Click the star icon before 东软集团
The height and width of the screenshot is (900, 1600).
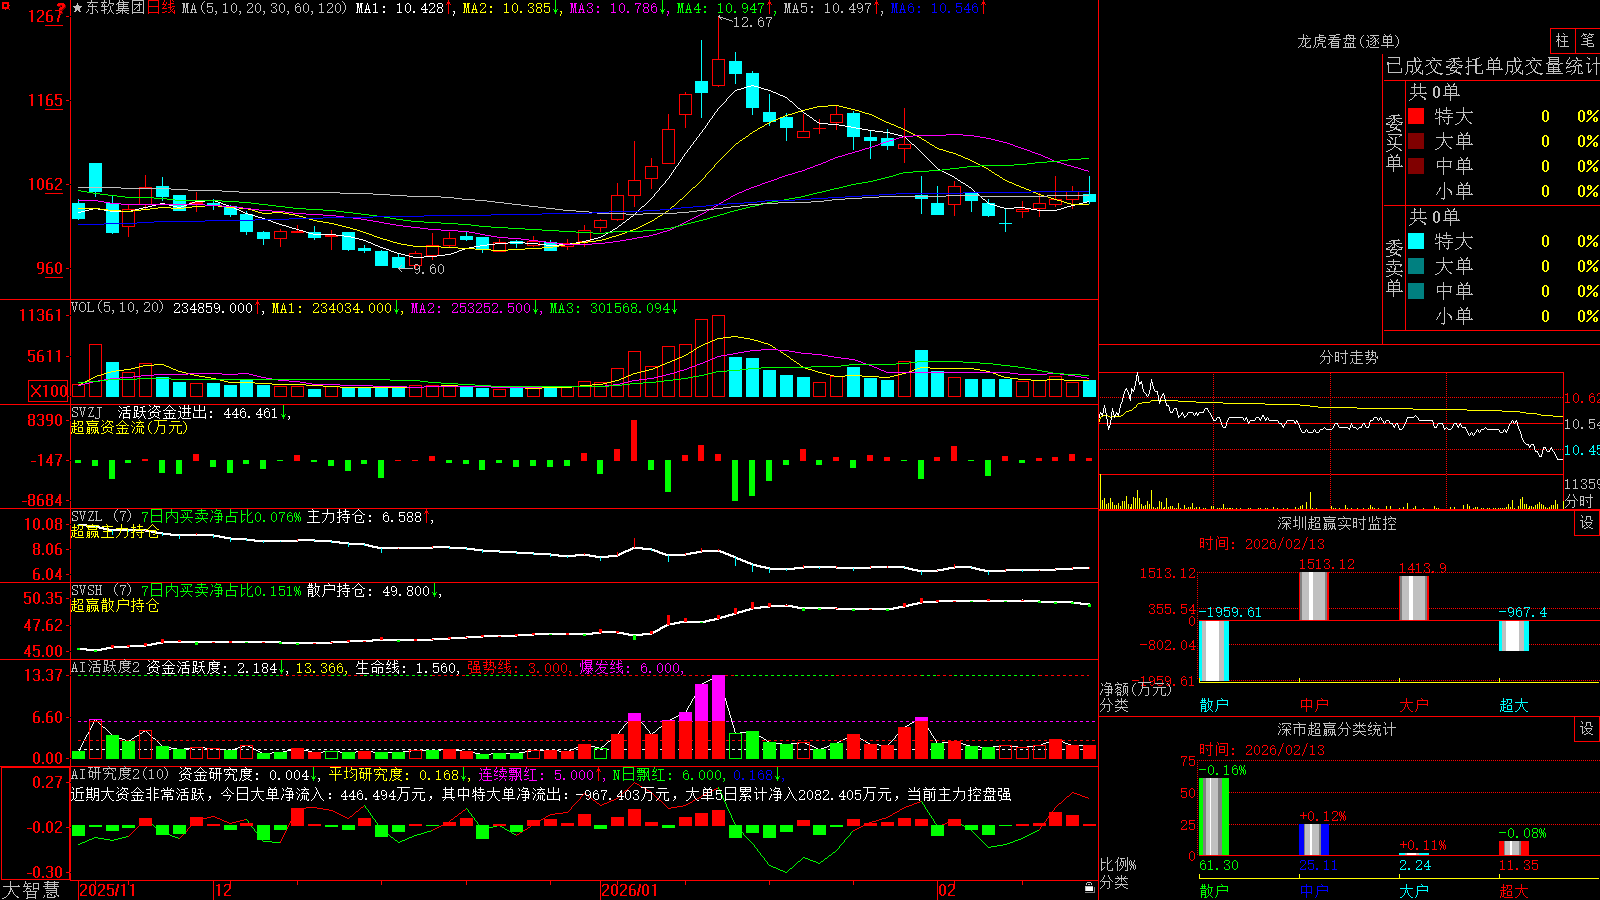click(78, 8)
